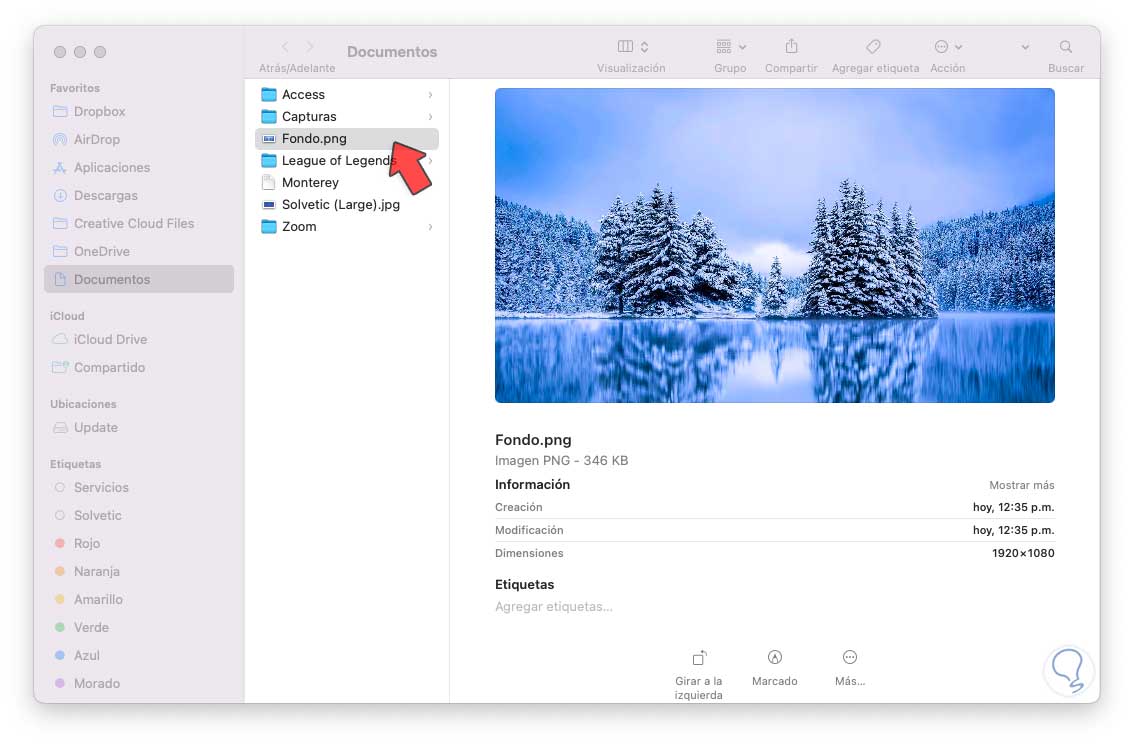Open Descargas in the sidebar
The height and width of the screenshot is (745, 1134).
[139, 195]
